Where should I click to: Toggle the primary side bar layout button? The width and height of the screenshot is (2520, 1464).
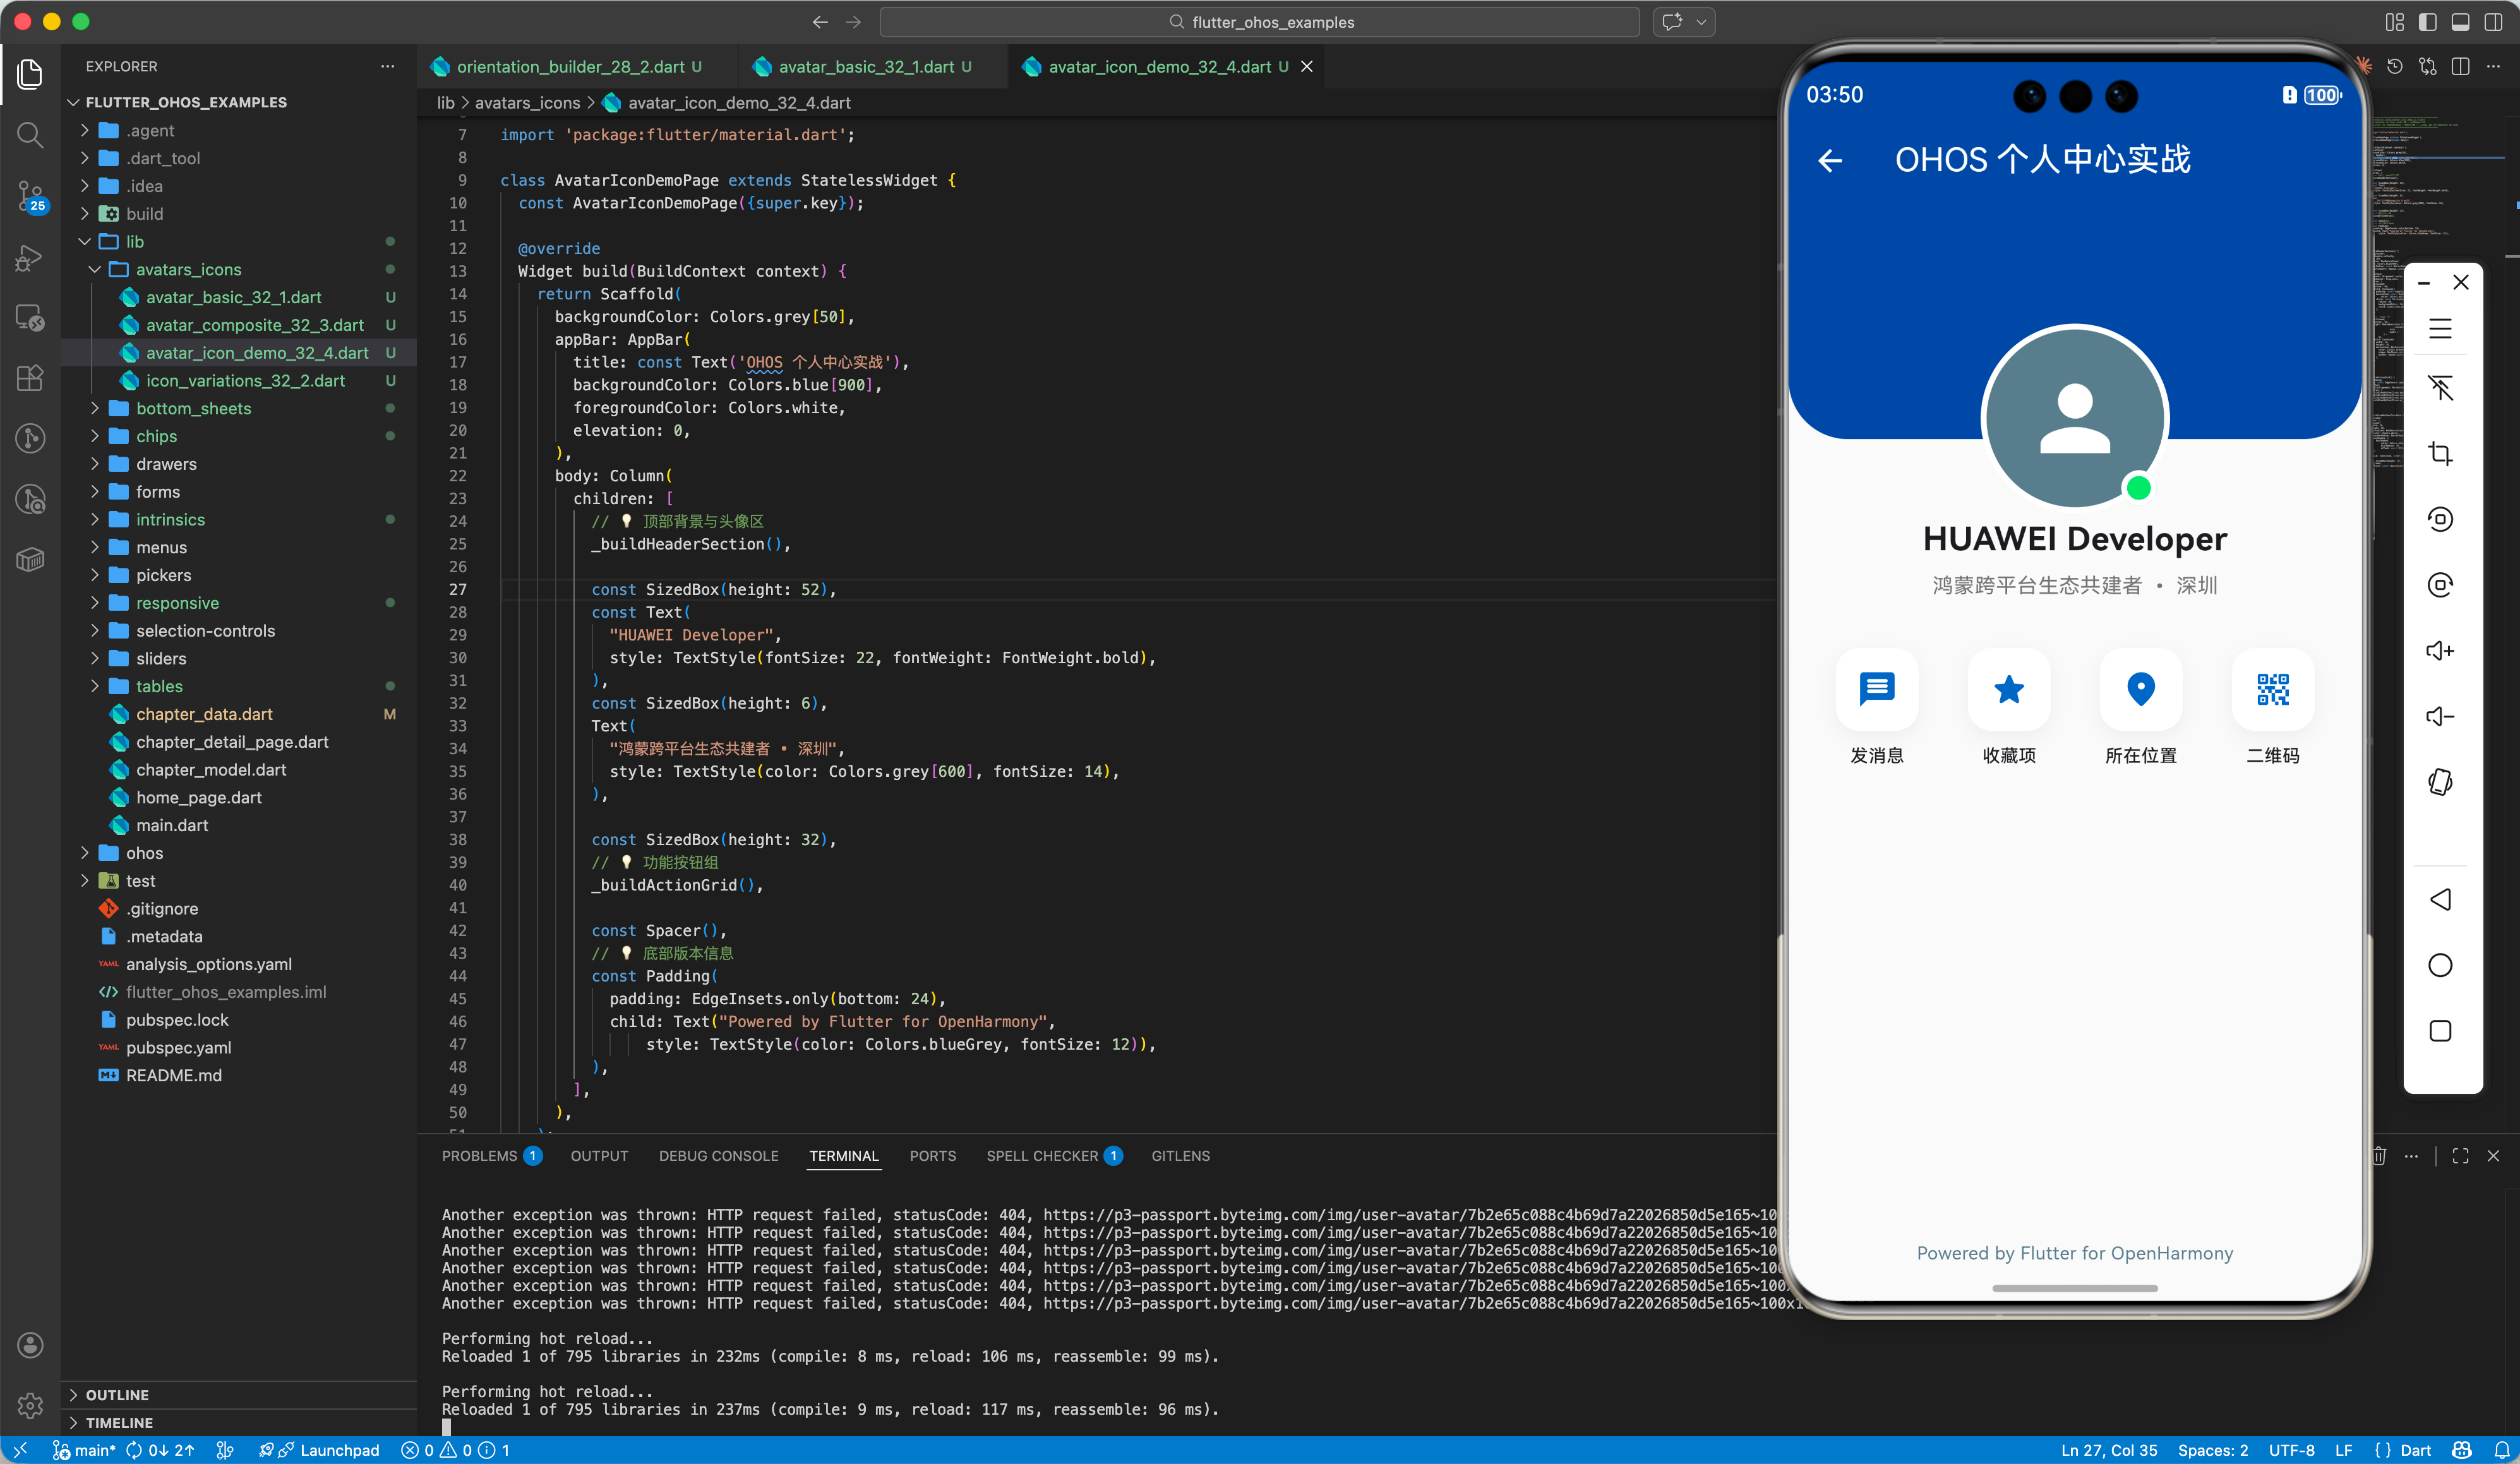tap(2427, 22)
